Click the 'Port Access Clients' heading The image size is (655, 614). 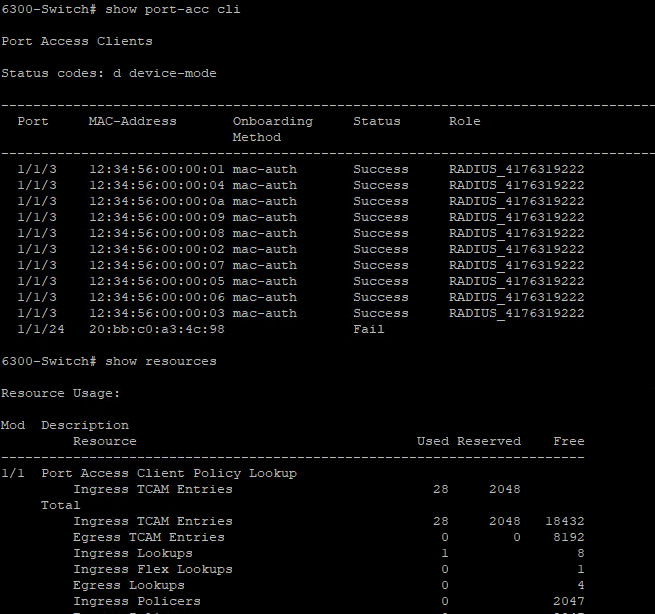[77, 41]
